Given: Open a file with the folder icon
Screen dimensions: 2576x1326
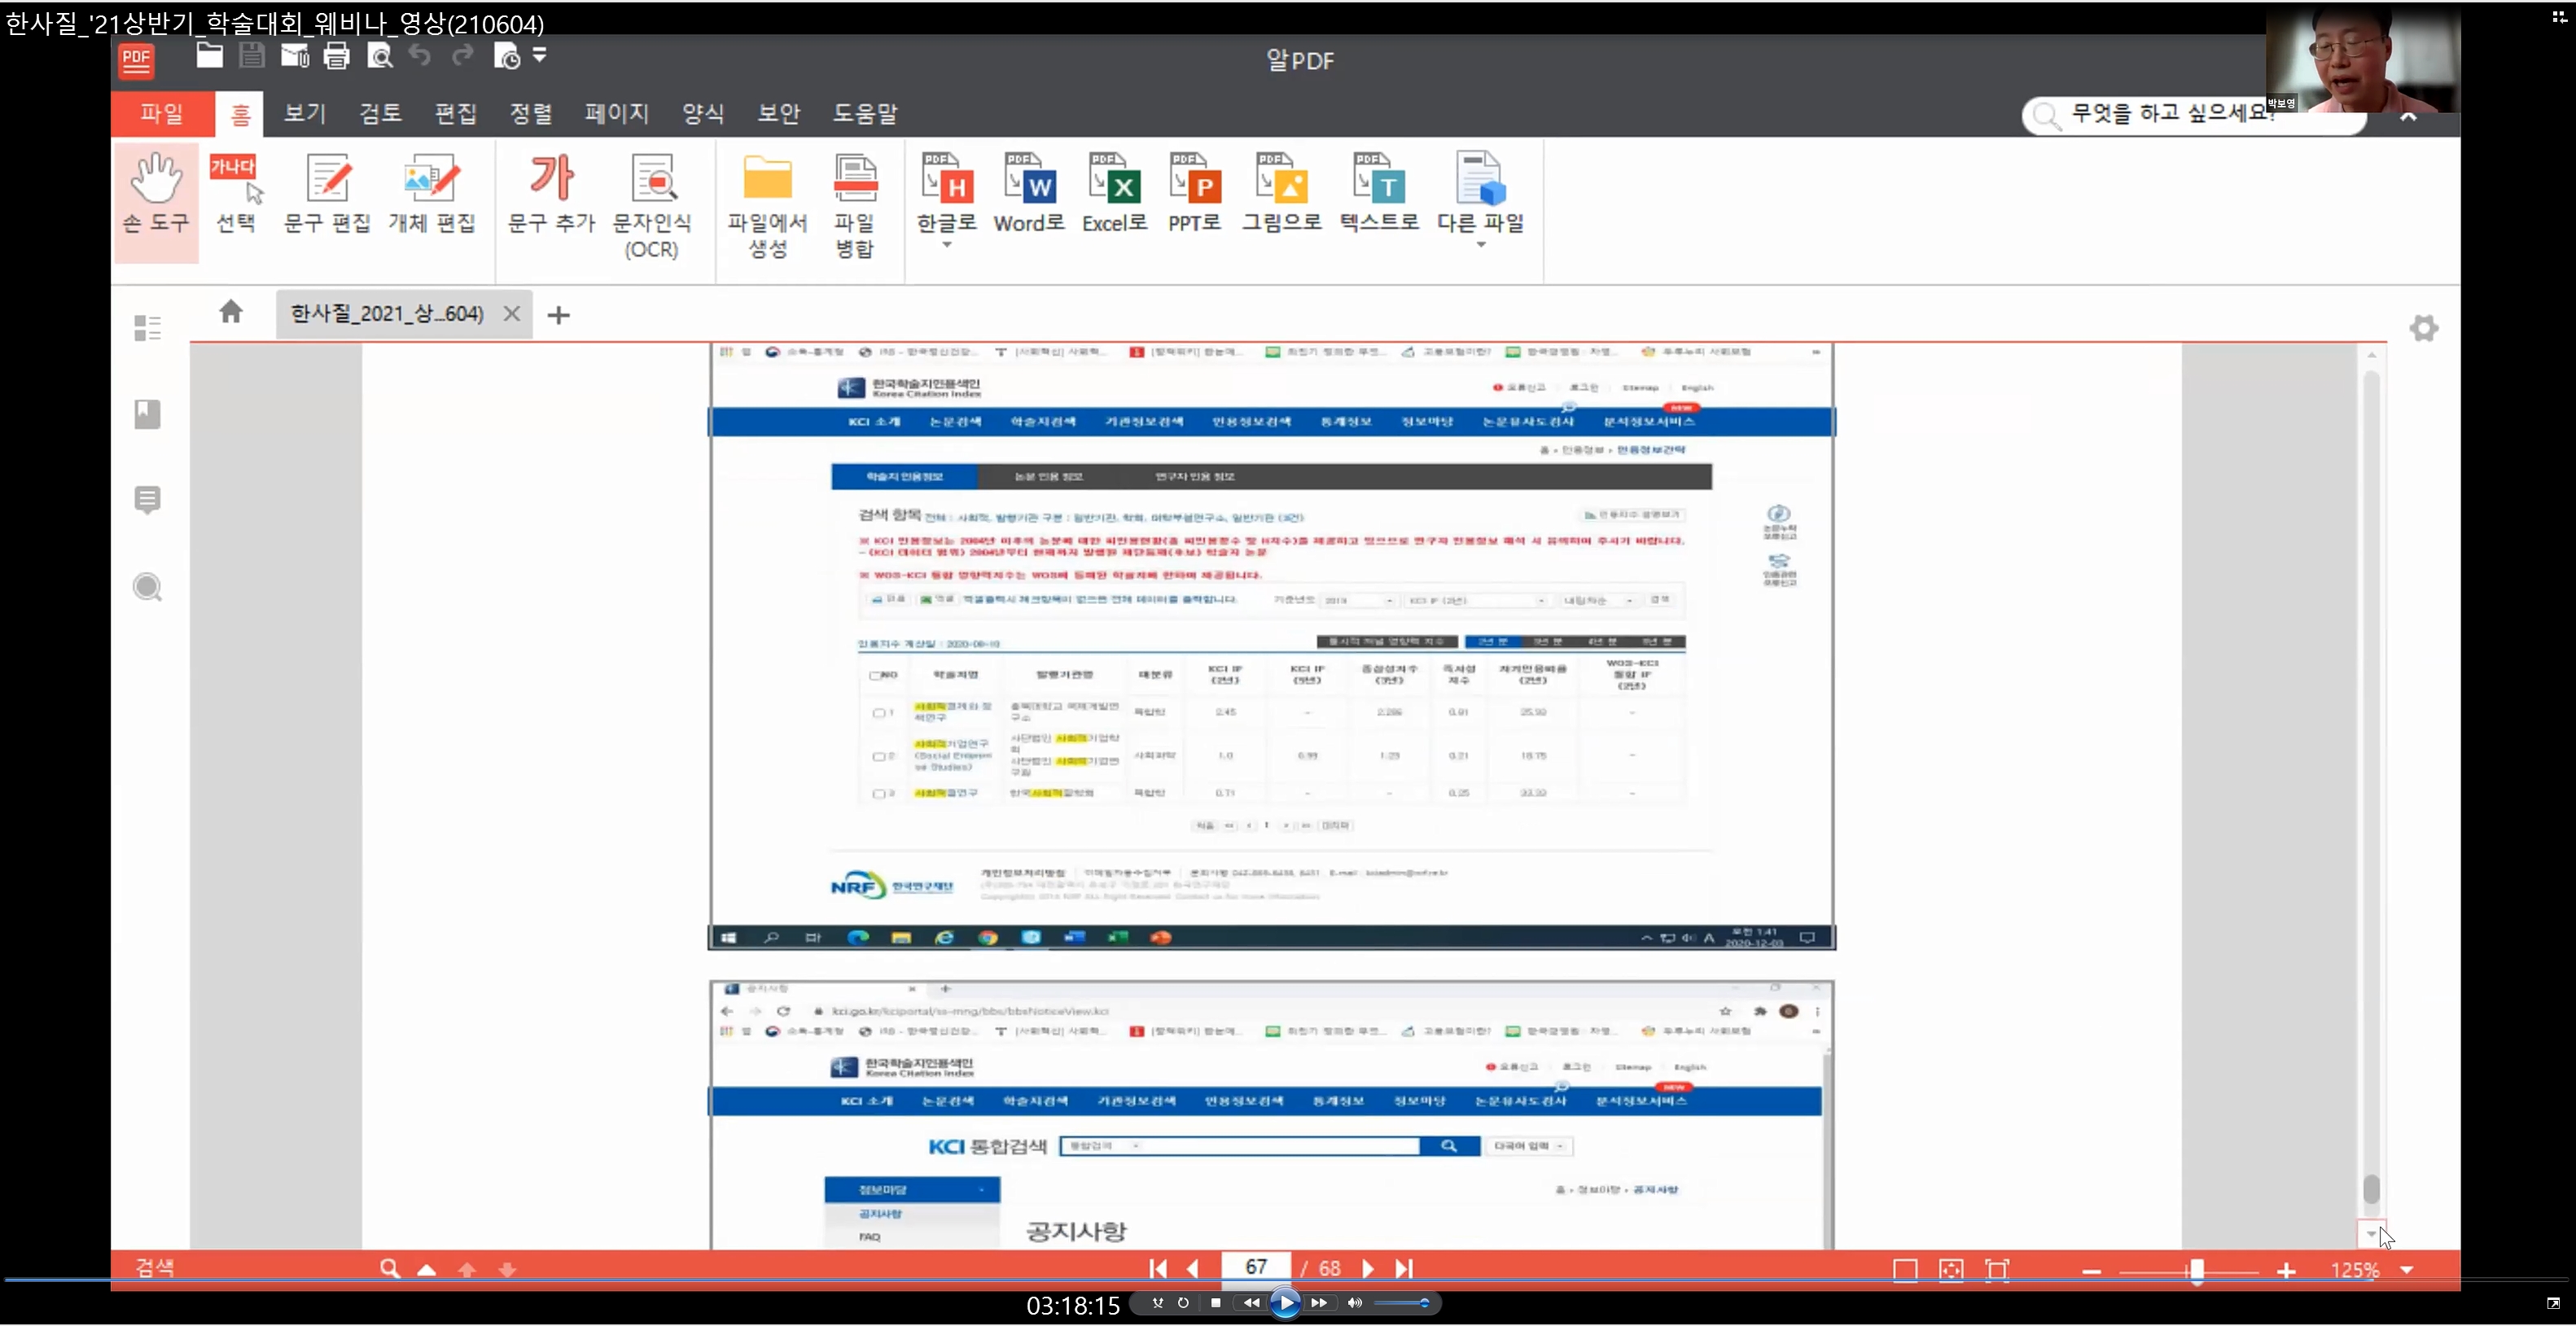Looking at the screenshot, I should coord(209,56).
